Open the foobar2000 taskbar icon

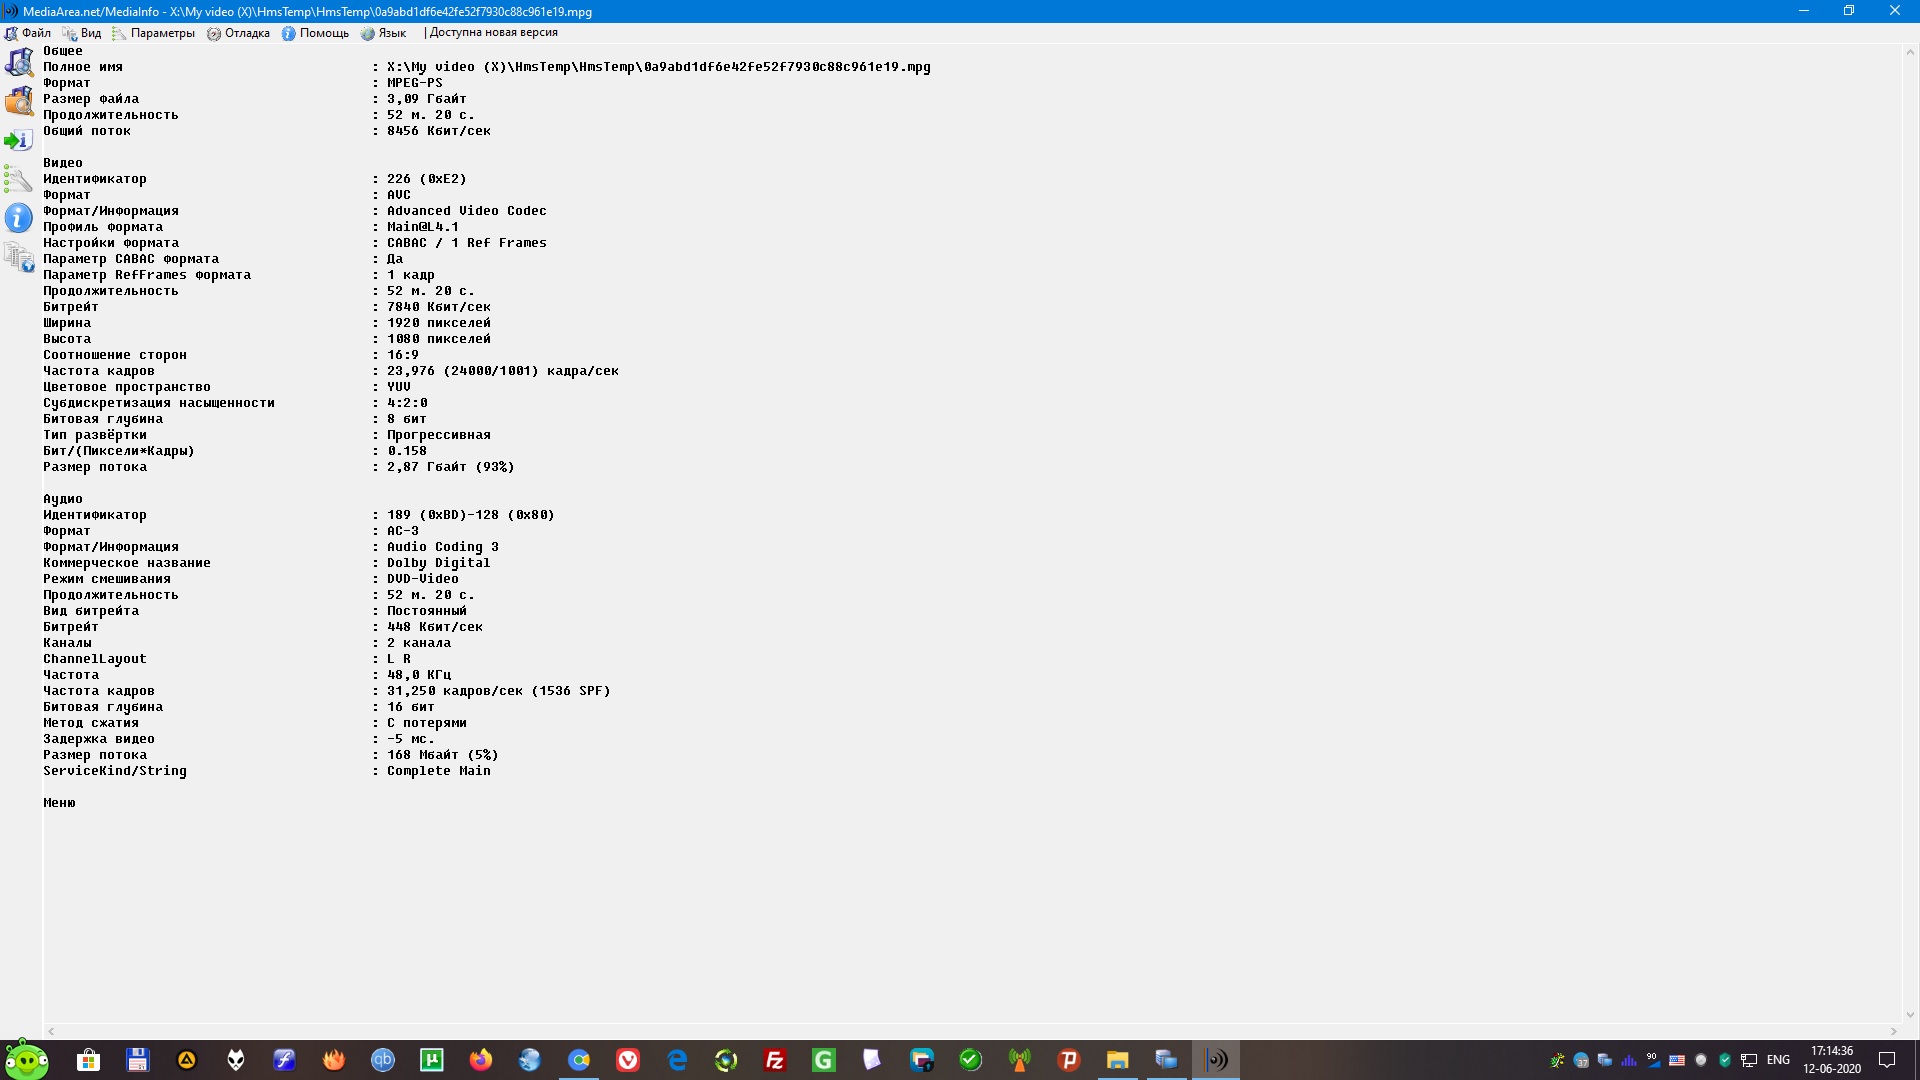point(236,1060)
